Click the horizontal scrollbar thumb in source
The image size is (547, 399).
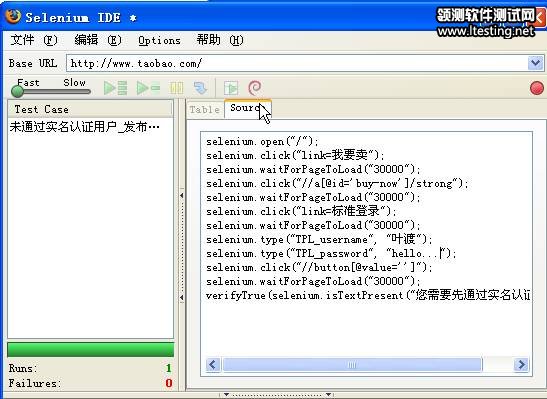(x=352, y=365)
